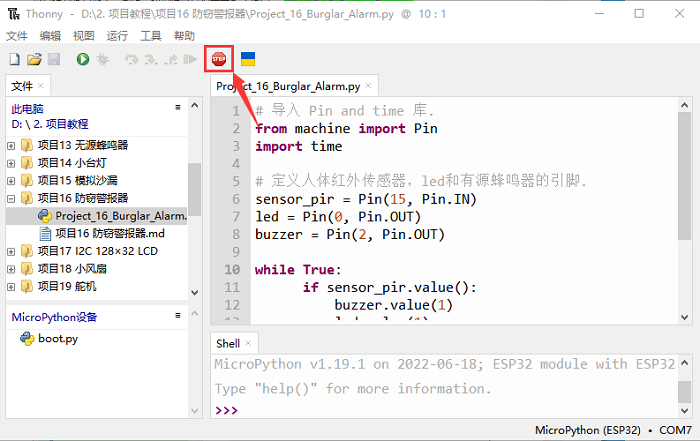Image resolution: width=700 pixels, height=441 pixels.
Task: Click the Ukraine flag support icon
Action: [x=247, y=60]
